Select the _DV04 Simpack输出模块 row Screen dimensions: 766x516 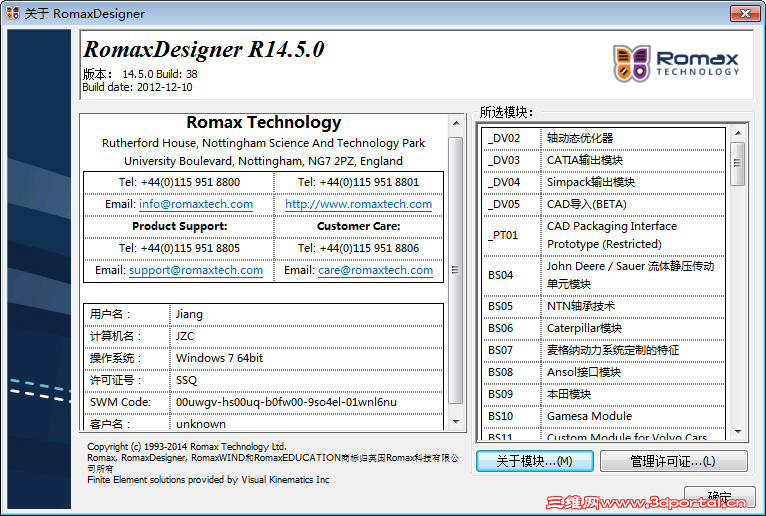(604, 182)
